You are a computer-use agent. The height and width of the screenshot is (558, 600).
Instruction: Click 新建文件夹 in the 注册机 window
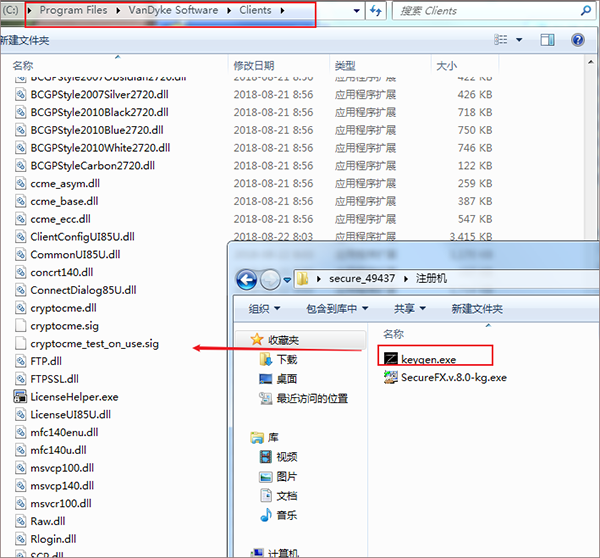point(477,308)
